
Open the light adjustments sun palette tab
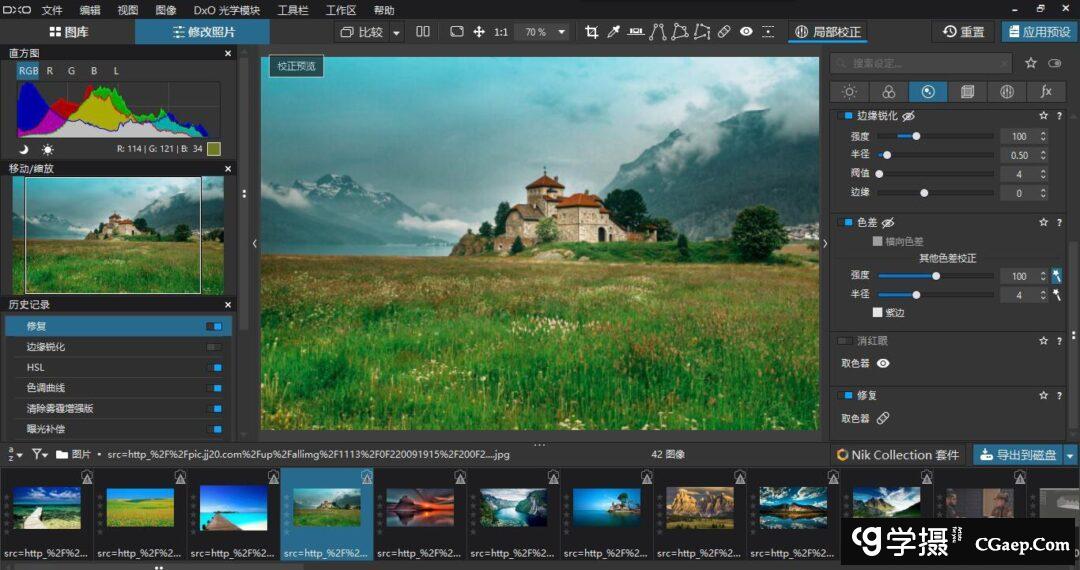849,92
